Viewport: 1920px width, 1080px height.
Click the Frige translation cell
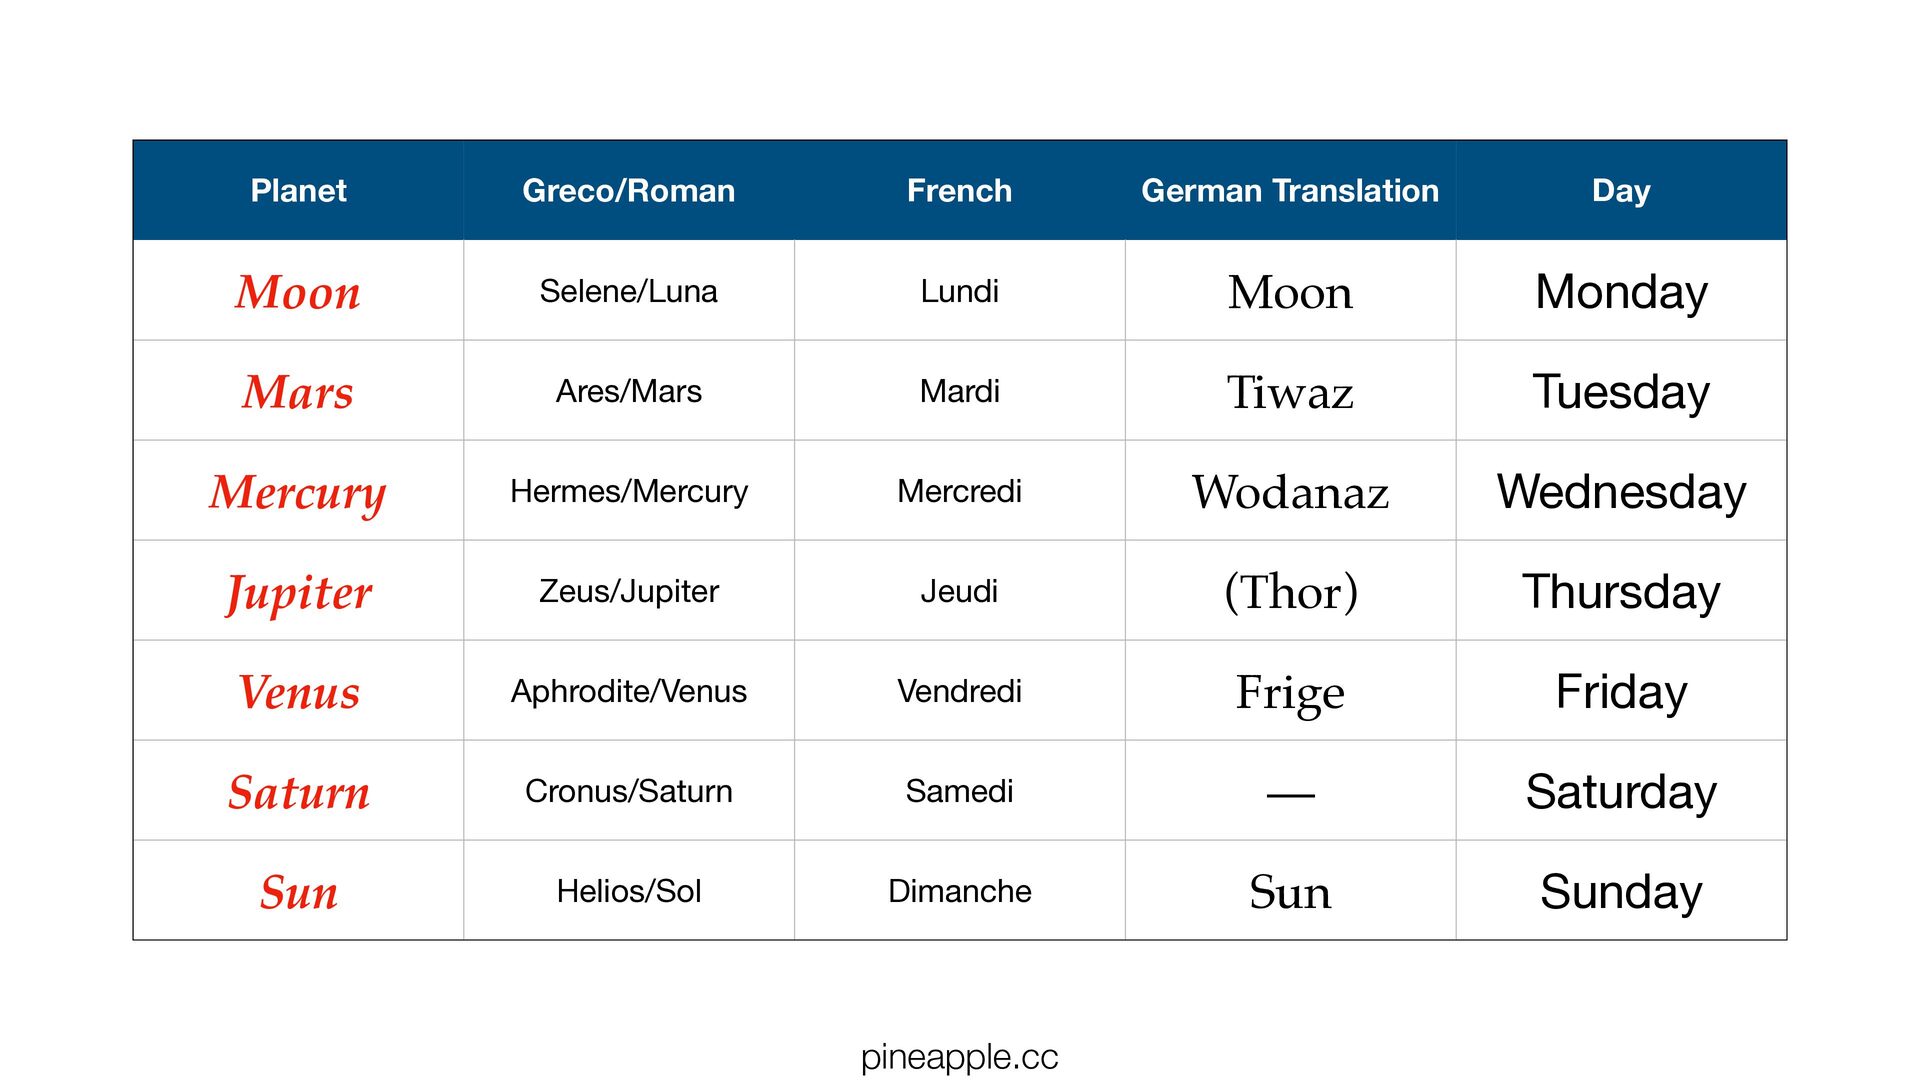[x=1290, y=692]
